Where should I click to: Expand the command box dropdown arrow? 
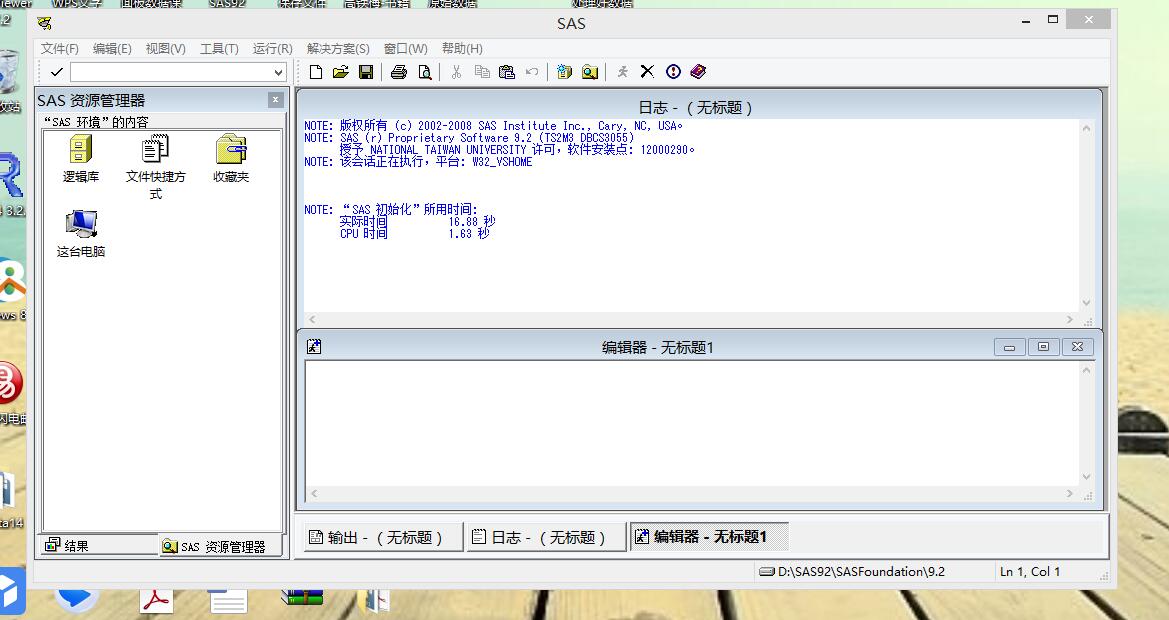point(278,73)
